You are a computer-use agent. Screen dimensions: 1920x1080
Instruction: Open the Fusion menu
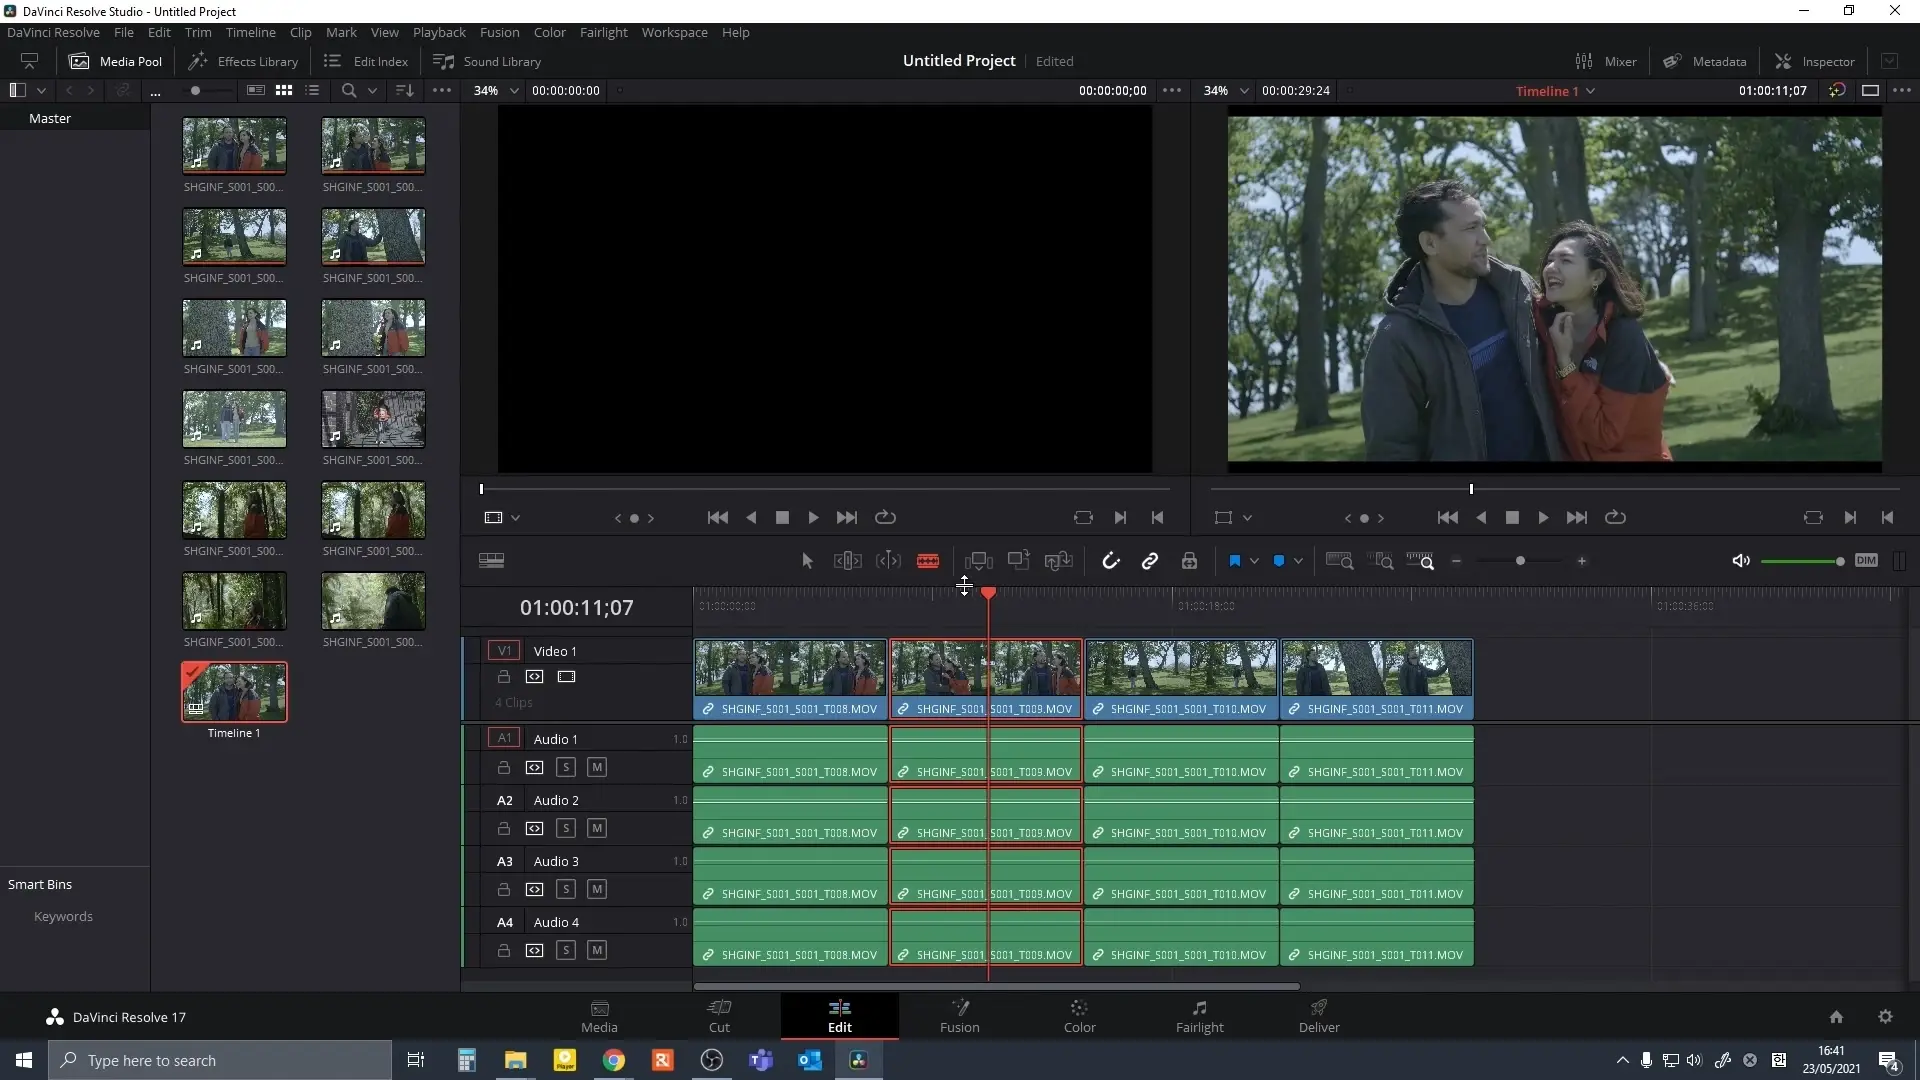coord(499,32)
